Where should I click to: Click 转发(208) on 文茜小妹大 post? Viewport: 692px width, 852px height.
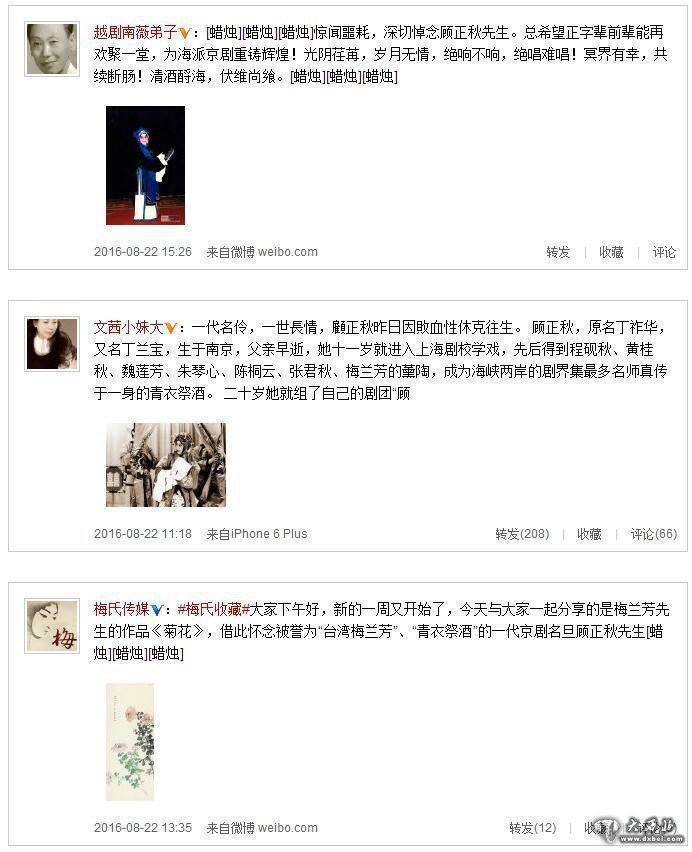tap(522, 534)
